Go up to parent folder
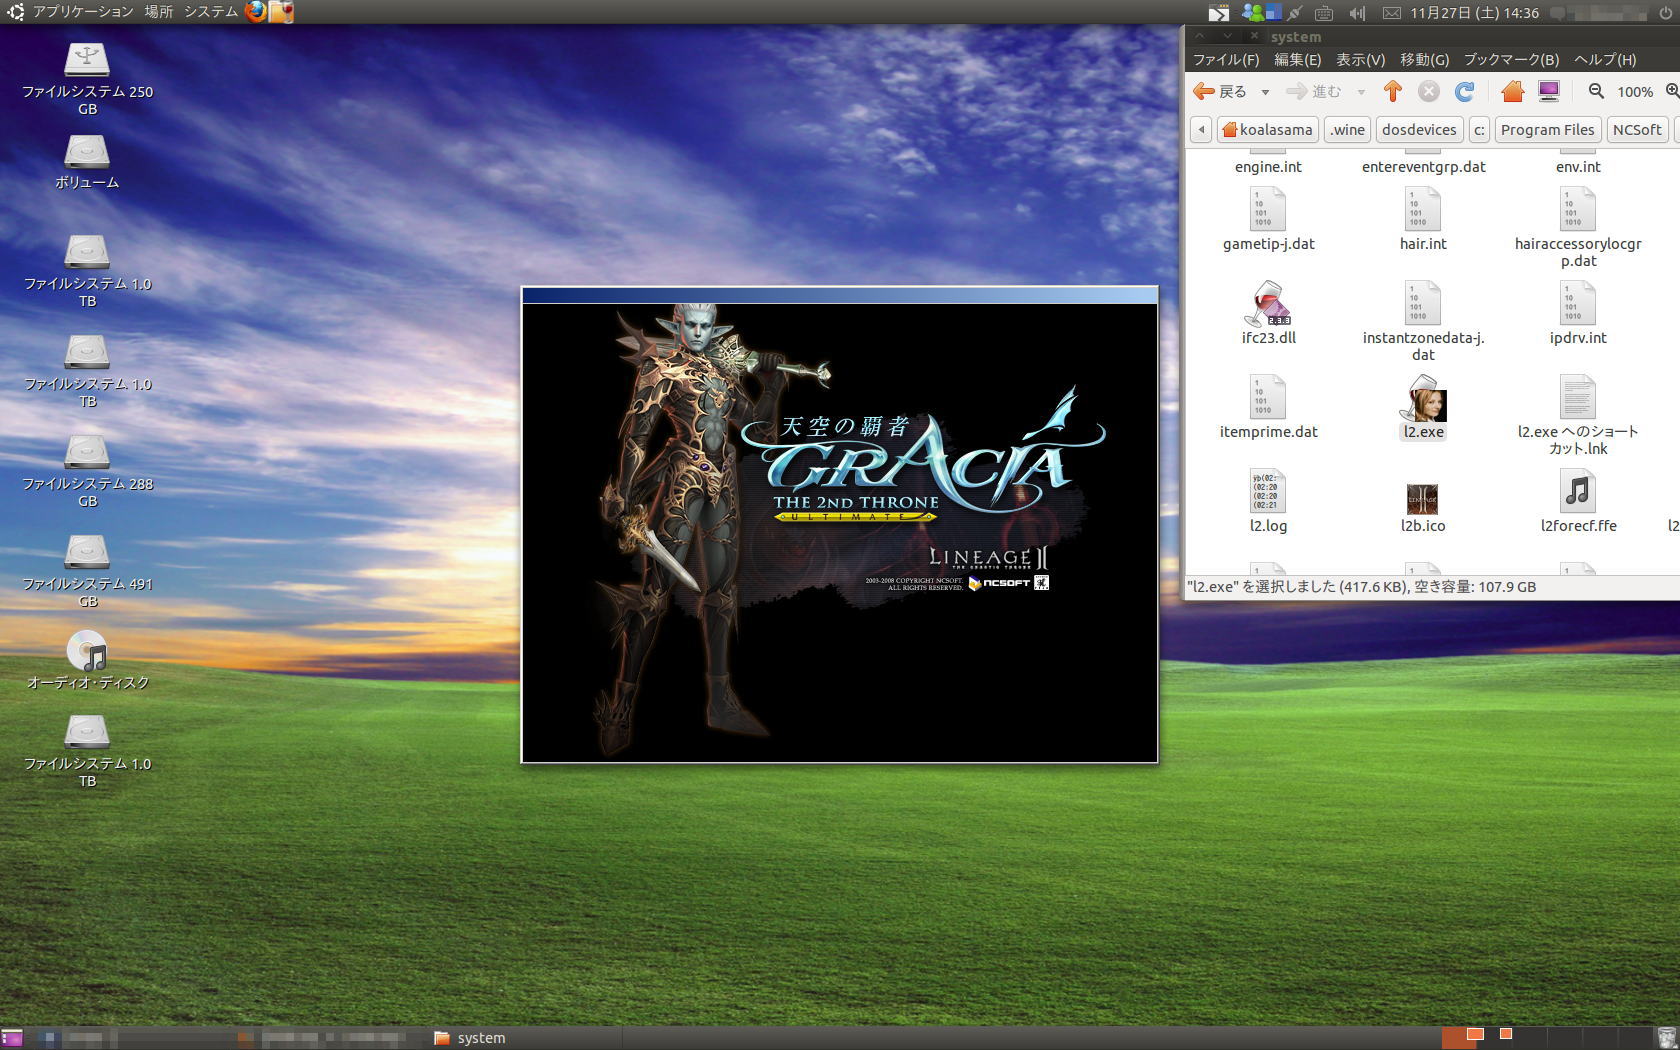This screenshot has height=1050, width=1680. pos(1393,91)
